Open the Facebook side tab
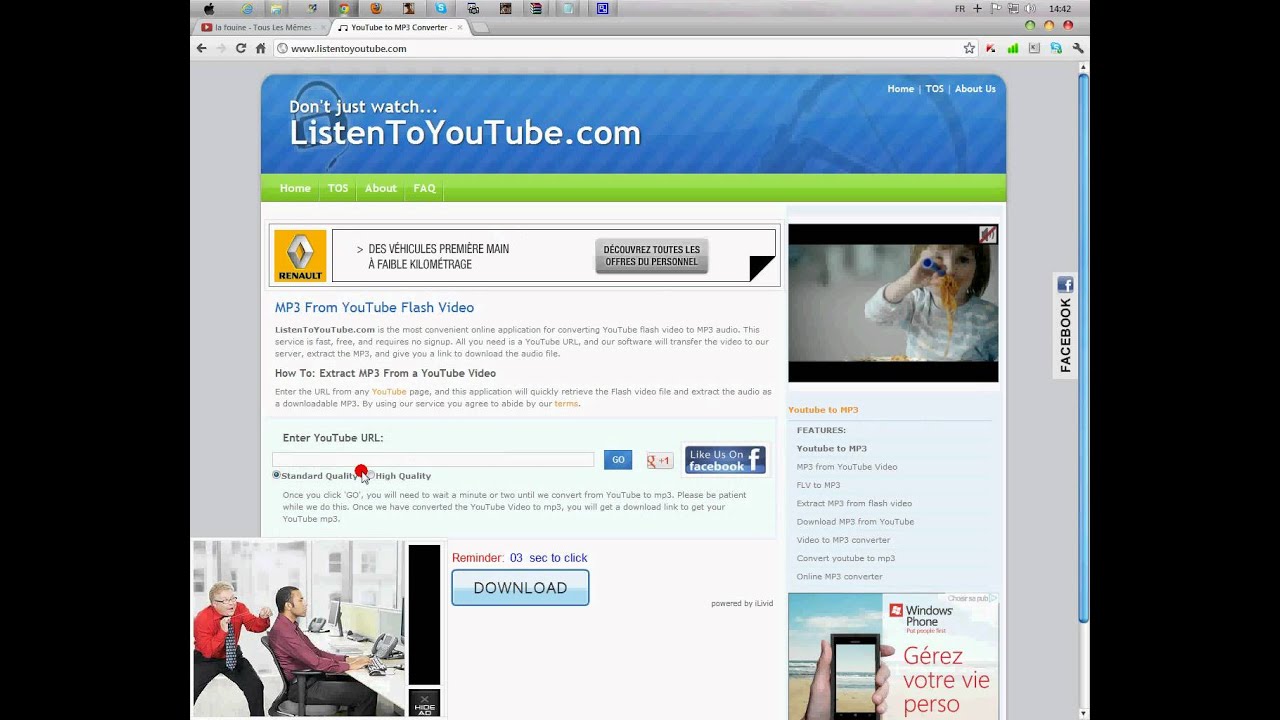 1065,325
